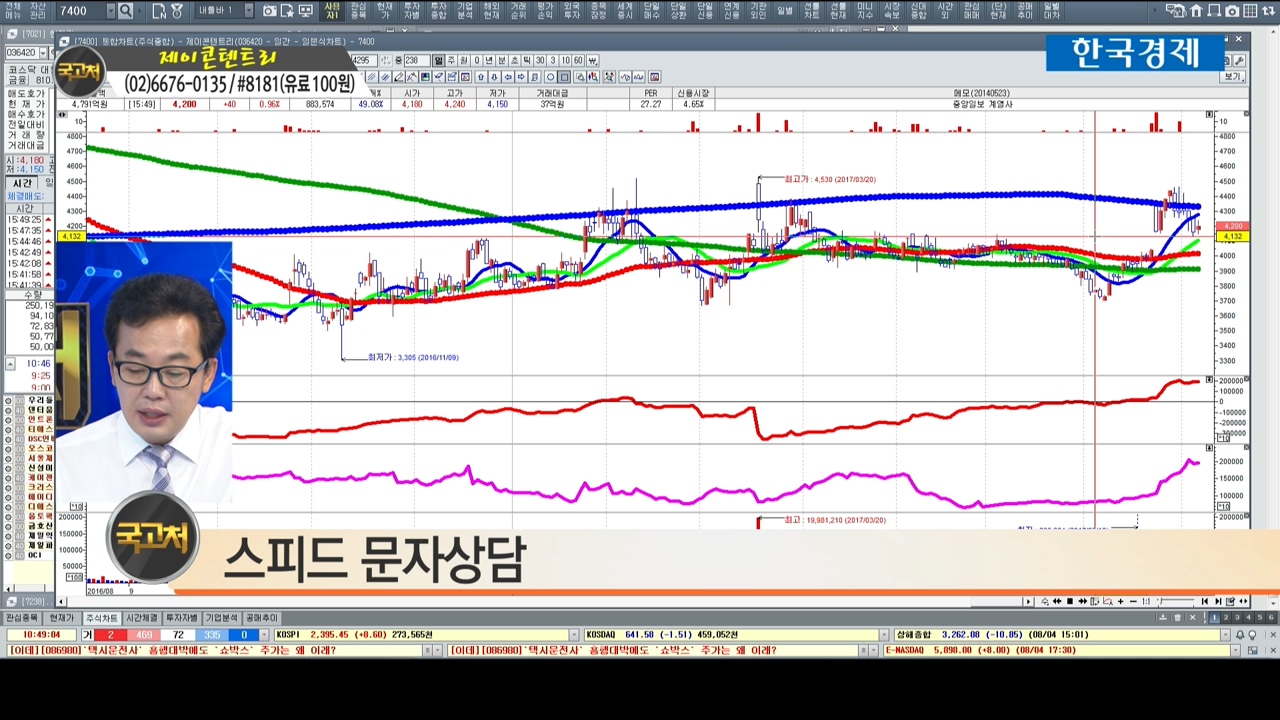This screenshot has width=1280, height=720.
Task: Select the 틱 tick period toggle
Action: (527, 60)
